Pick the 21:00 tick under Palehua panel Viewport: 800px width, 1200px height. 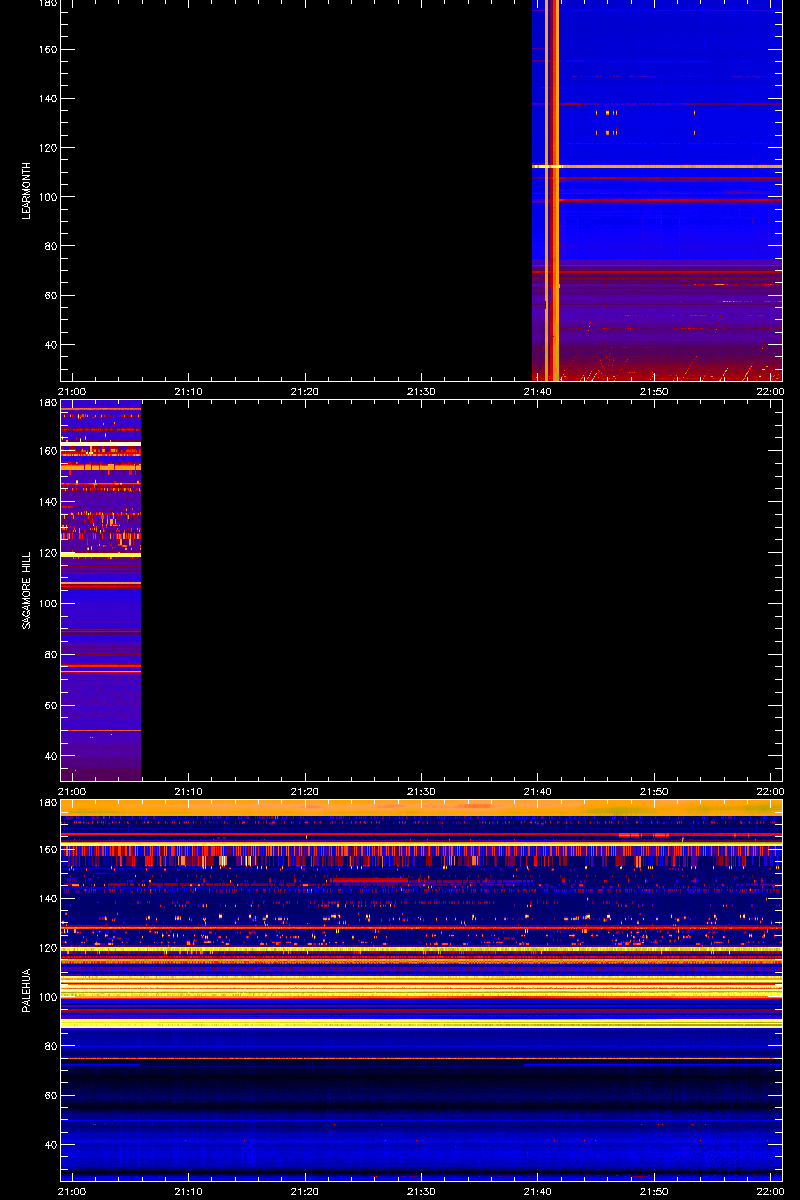(x=72, y=1191)
